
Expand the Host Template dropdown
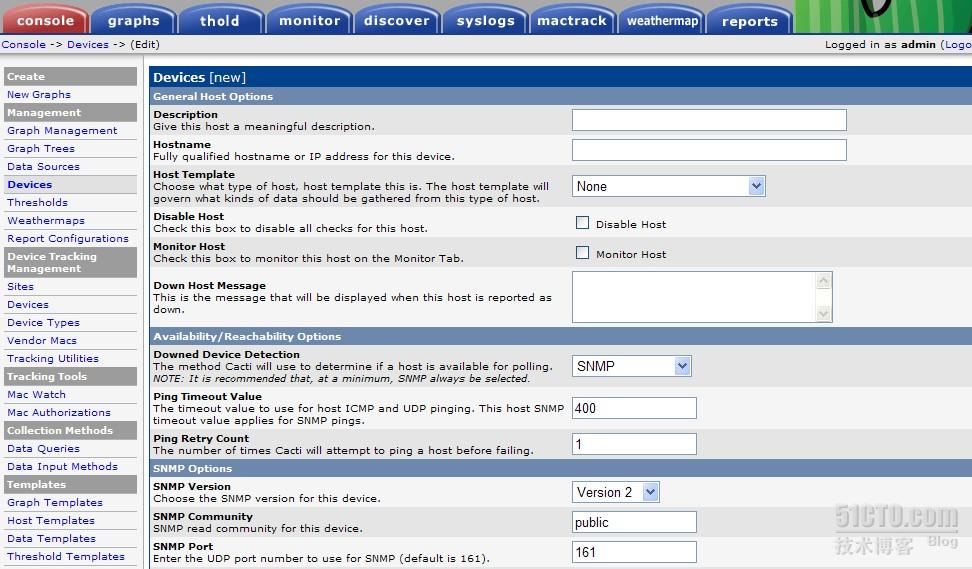tap(668, 186)
